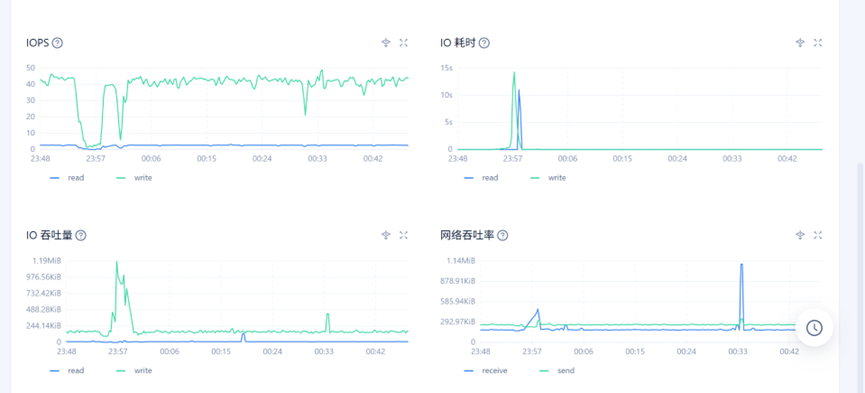Click the help icon next to IO 吞吐量
Viewport: 865px width, 393px height.
81,236
